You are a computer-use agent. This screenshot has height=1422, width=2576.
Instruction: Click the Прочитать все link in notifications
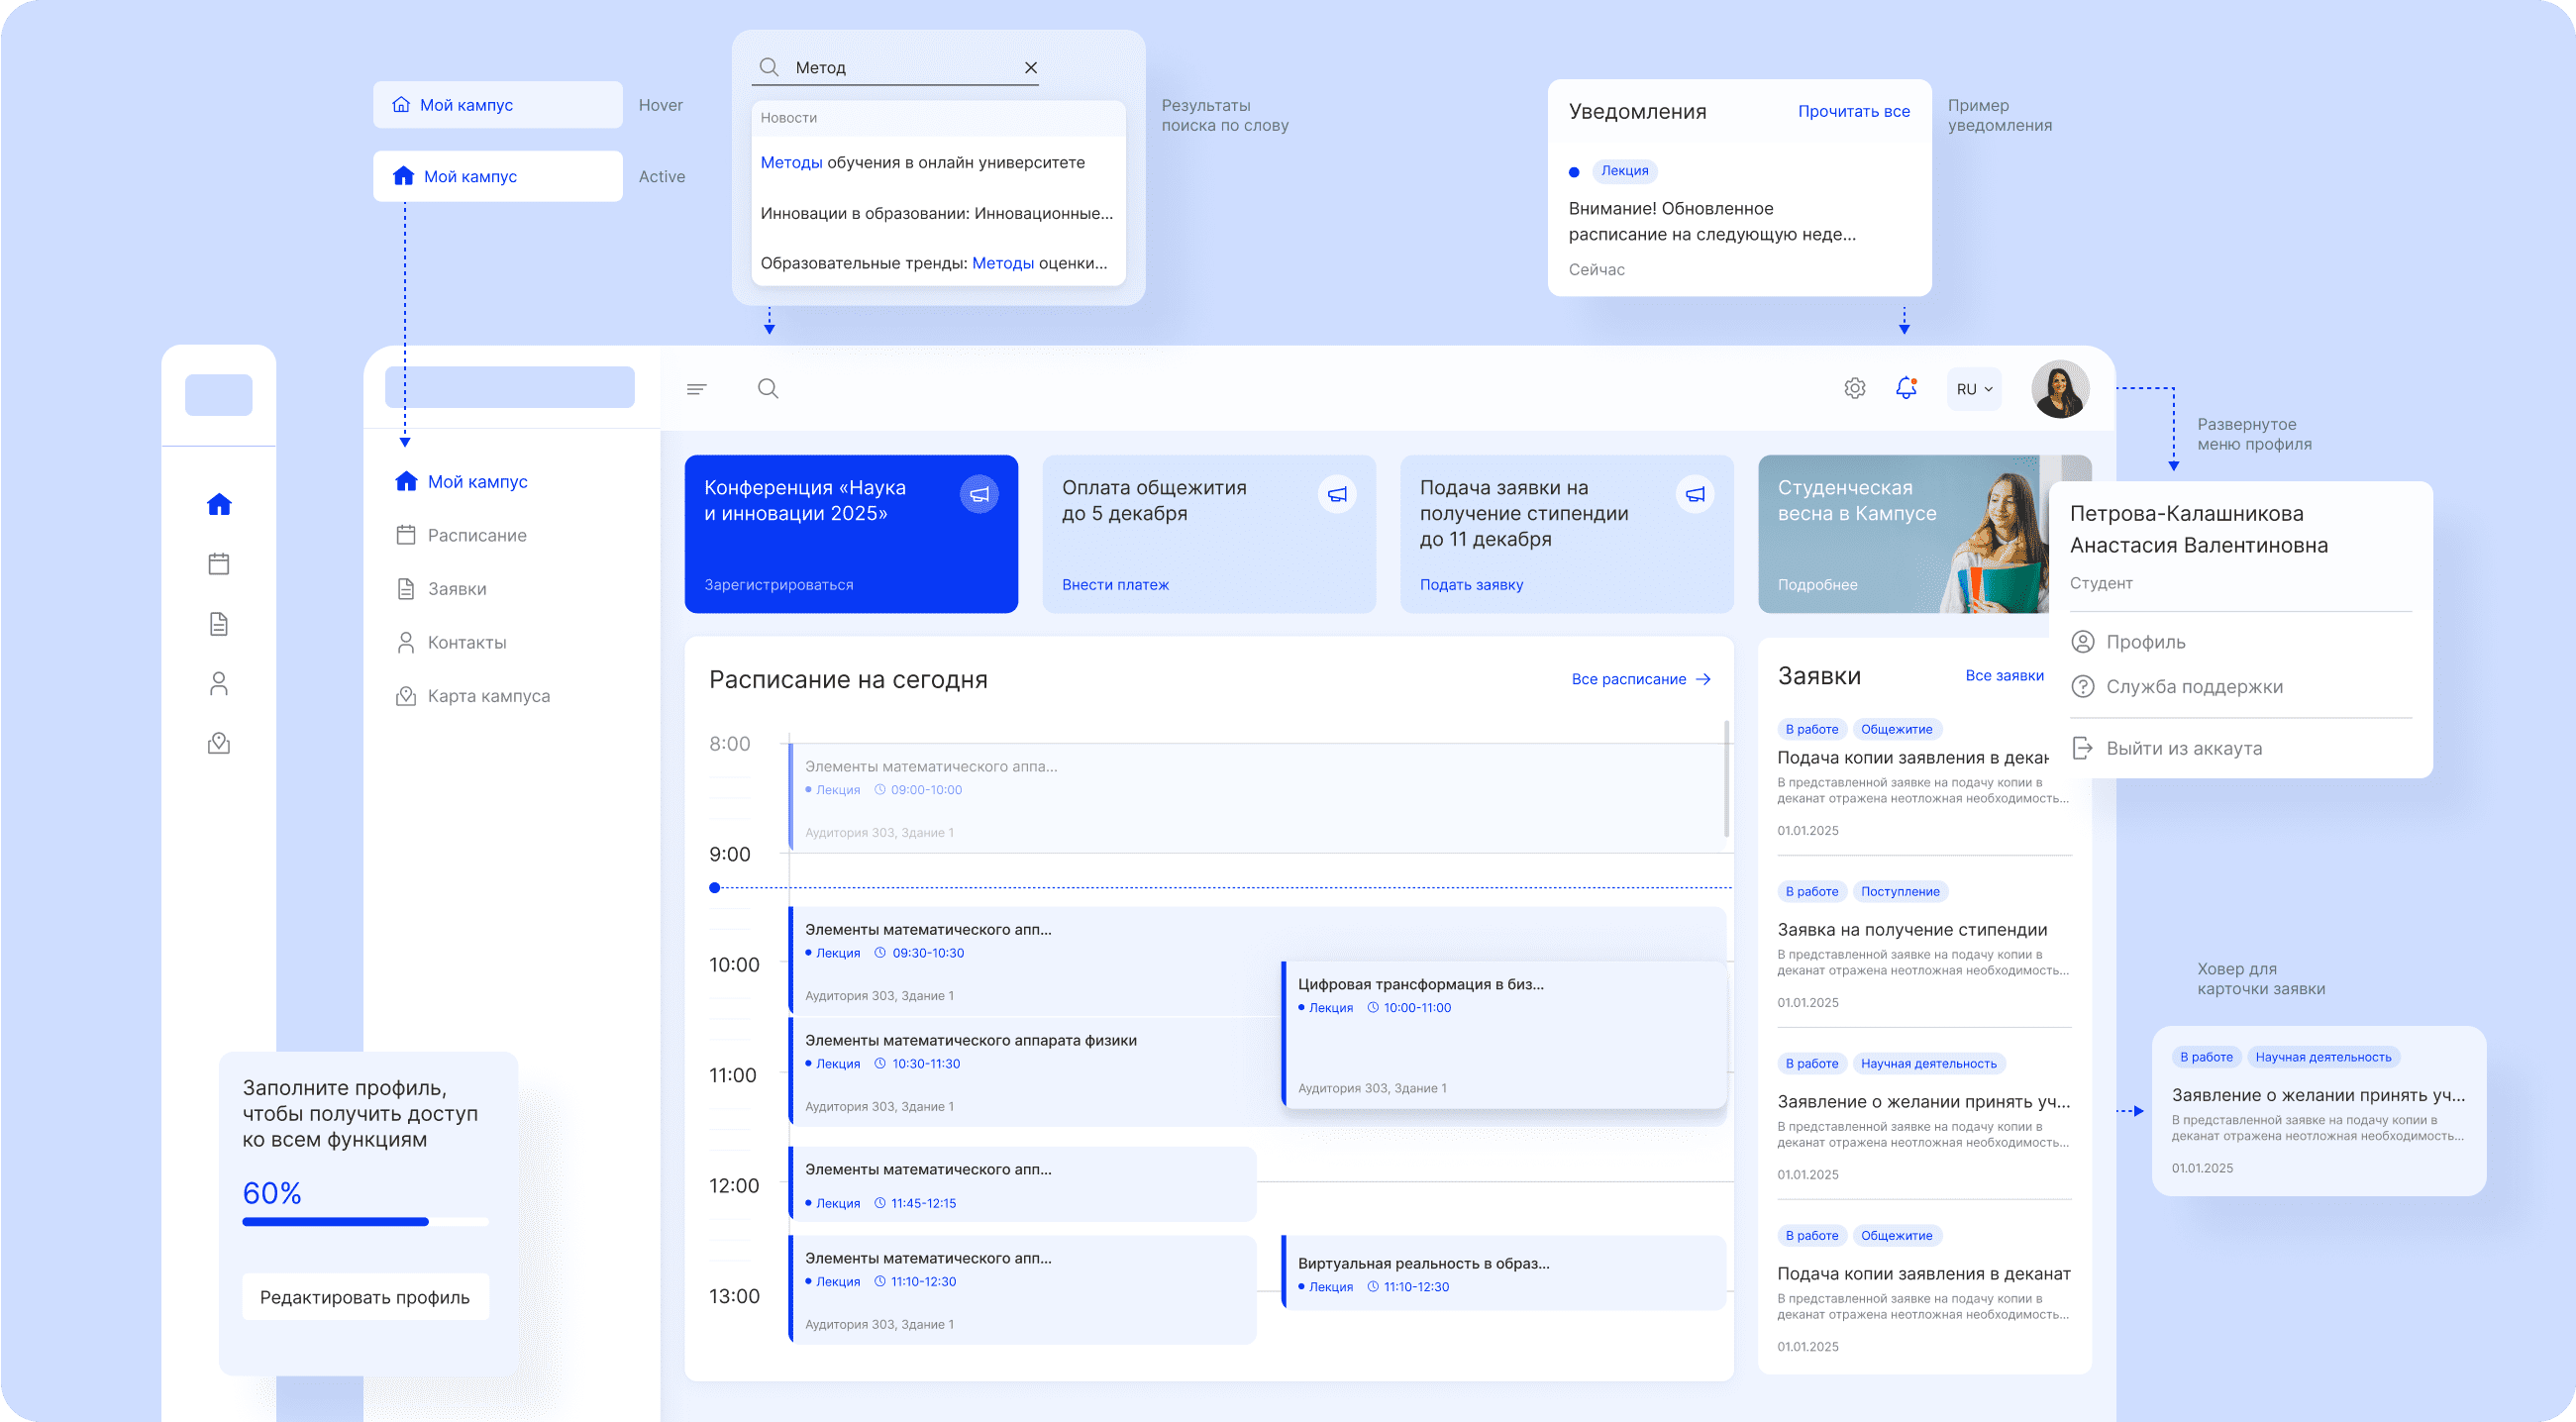1853,112
